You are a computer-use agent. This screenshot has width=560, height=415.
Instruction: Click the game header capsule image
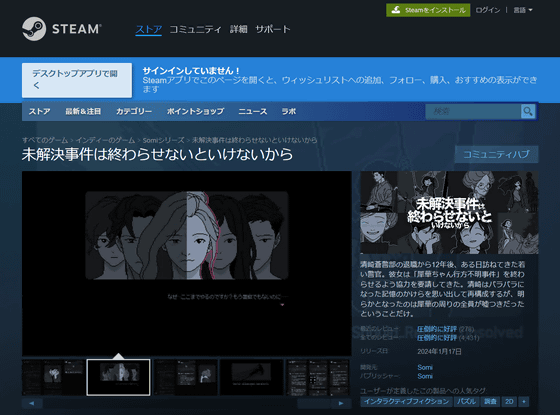(x=449, y=212)
